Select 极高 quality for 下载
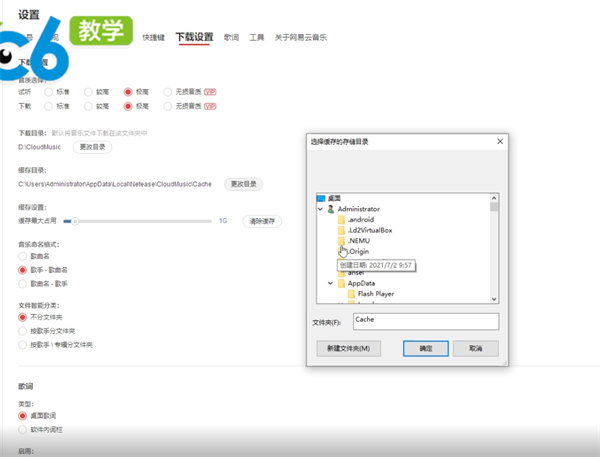Image resolution: width=600 pixels, height=457 pixels. 128,106
